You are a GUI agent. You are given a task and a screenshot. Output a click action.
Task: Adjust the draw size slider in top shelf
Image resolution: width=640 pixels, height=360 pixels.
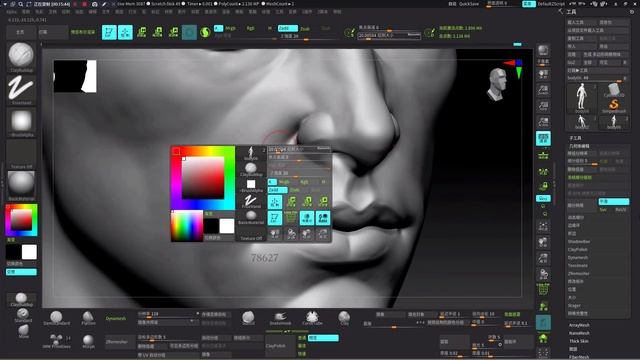click(x=389, y=36)
